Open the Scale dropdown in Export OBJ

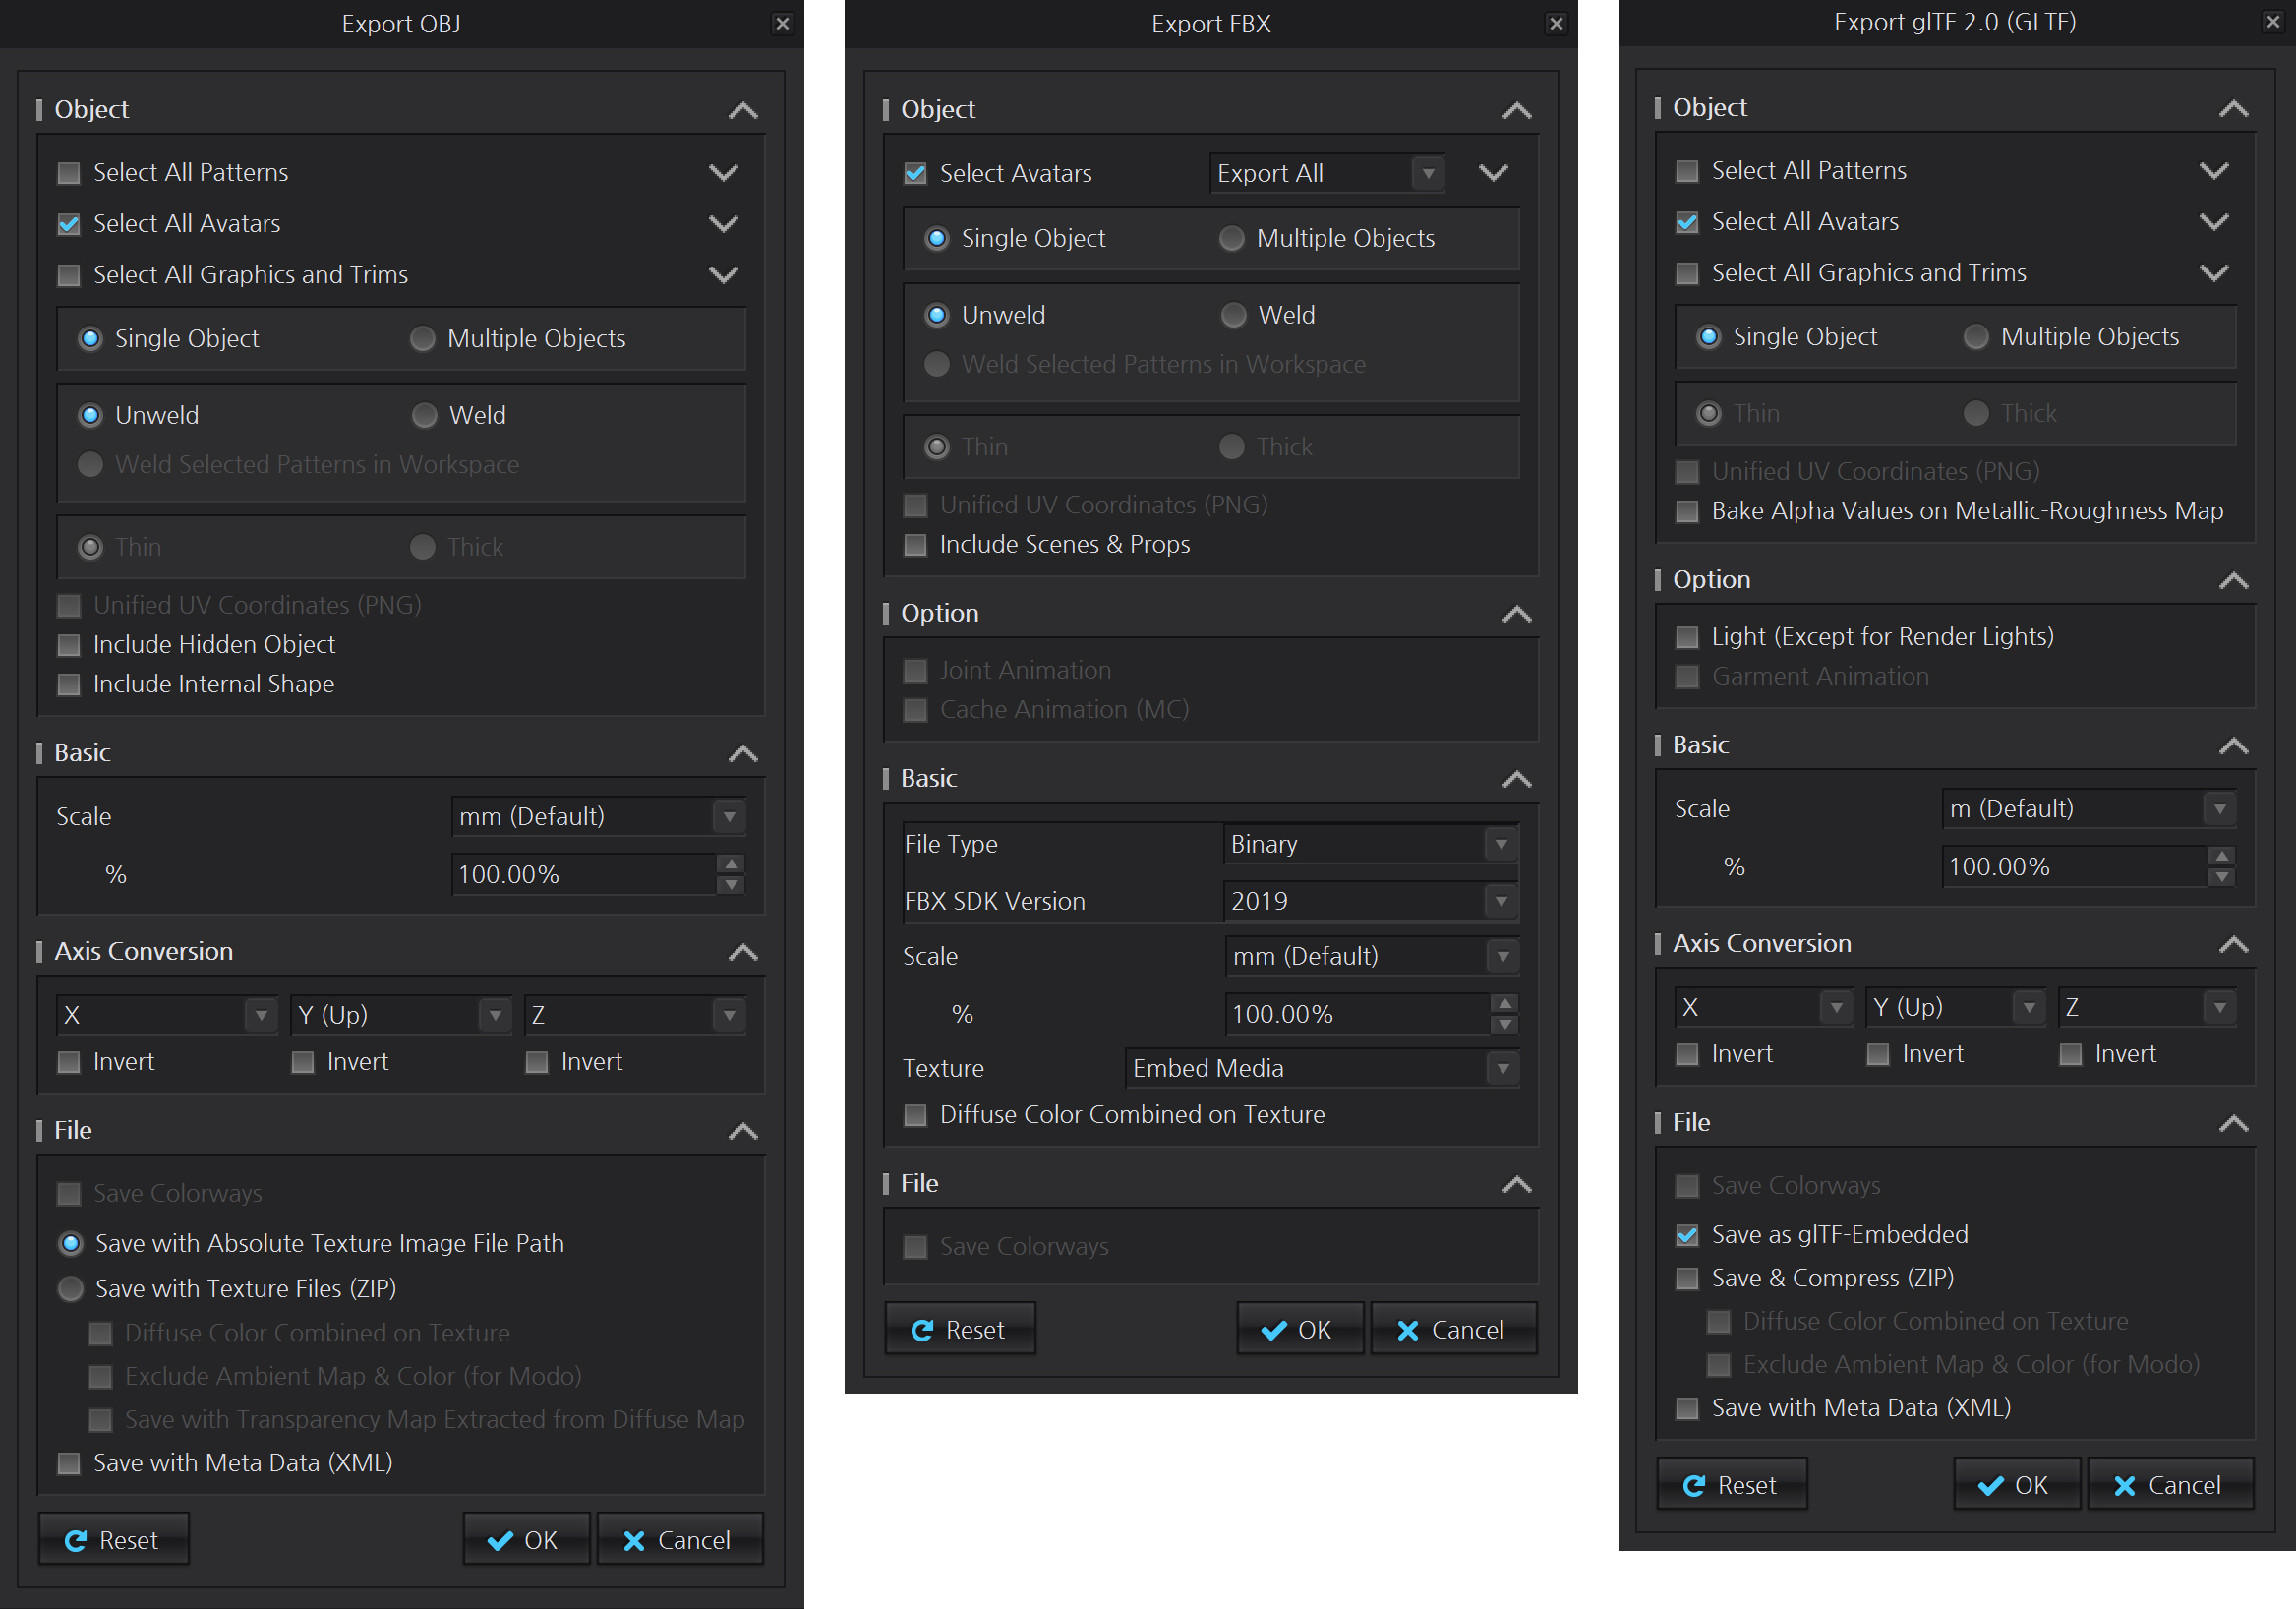pyautogui.click(x=599, y=816)
